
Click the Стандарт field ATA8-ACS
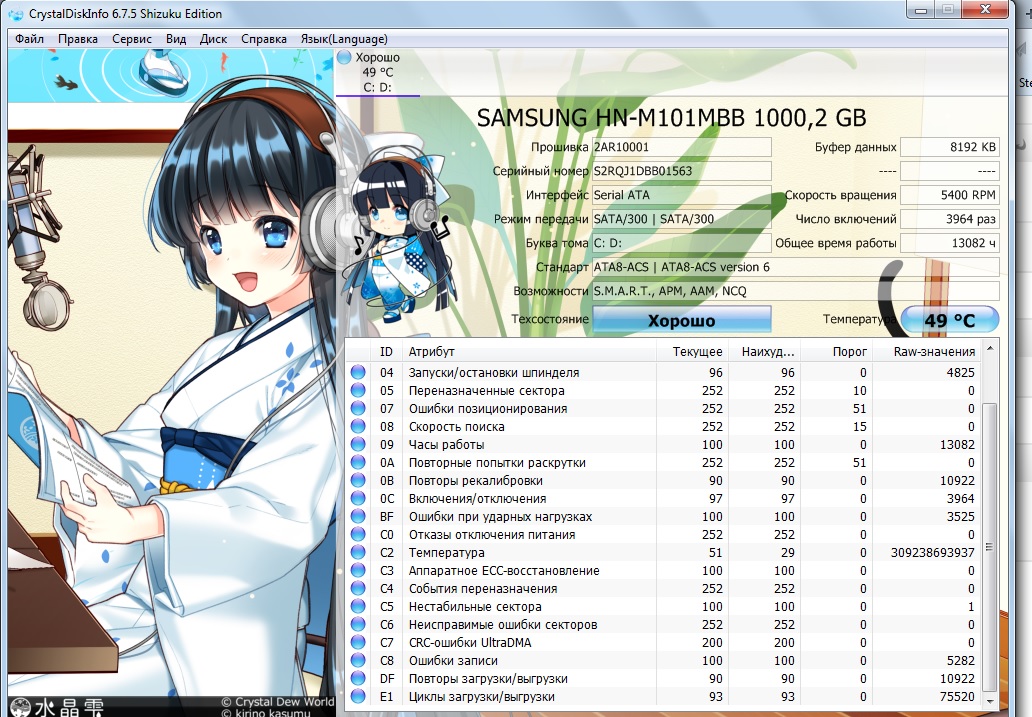click(x=795, y=267)
